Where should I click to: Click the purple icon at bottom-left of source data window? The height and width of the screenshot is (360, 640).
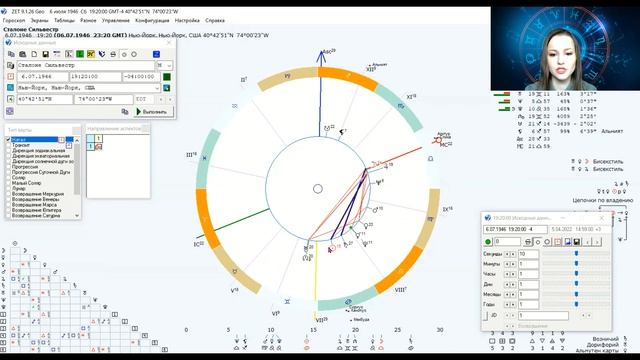coord(10,111)
